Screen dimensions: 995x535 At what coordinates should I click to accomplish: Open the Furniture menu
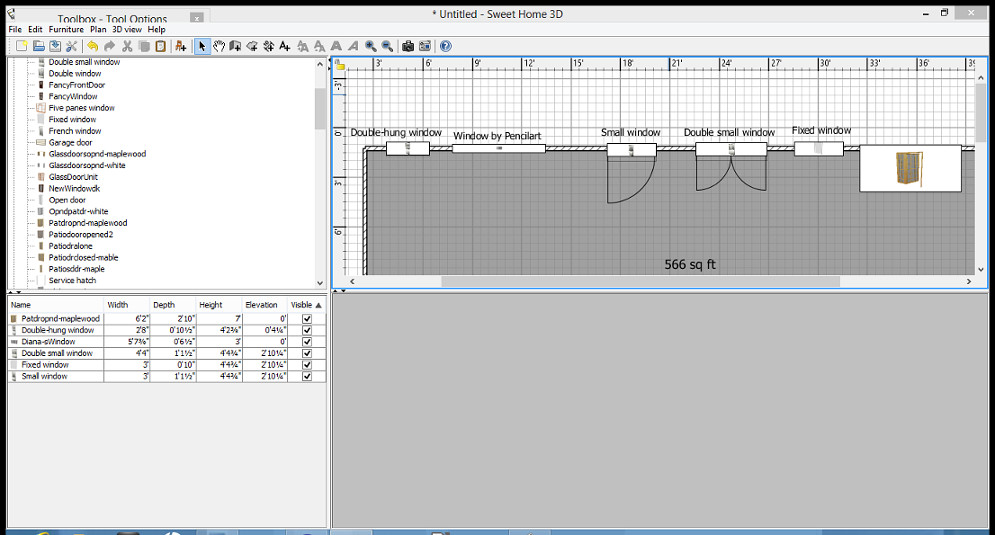point(66,30)
